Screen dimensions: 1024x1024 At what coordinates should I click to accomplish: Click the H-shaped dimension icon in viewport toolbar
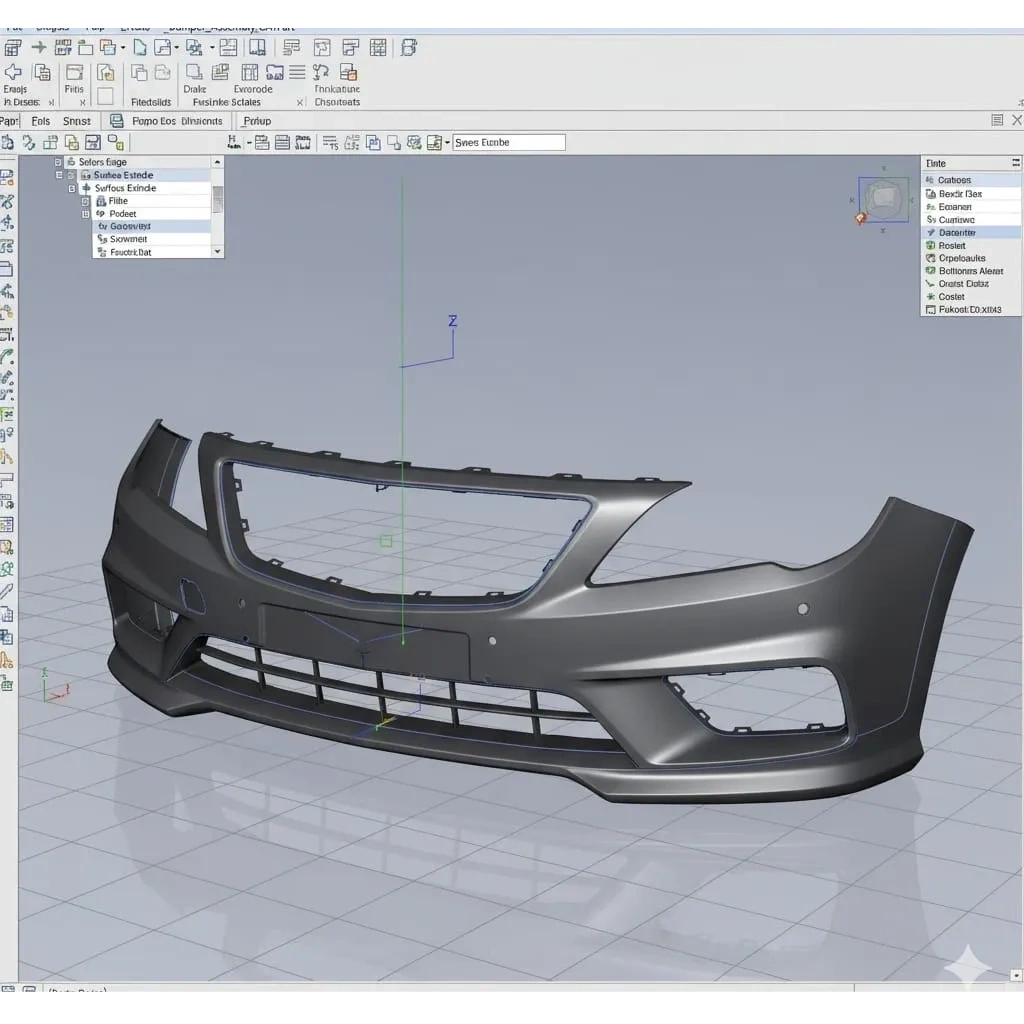(x=233, y=142)
